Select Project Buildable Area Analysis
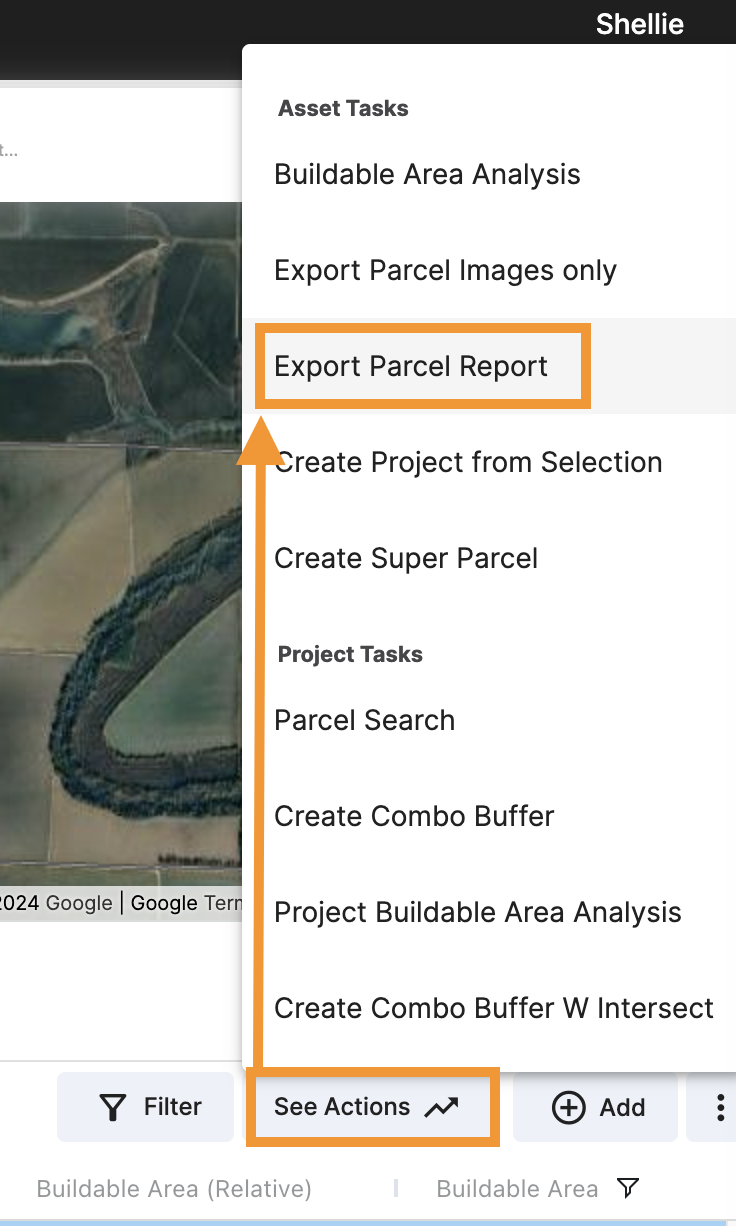Image resolution: width=736 pixels, height=1226 pixels. coord(477,912)
